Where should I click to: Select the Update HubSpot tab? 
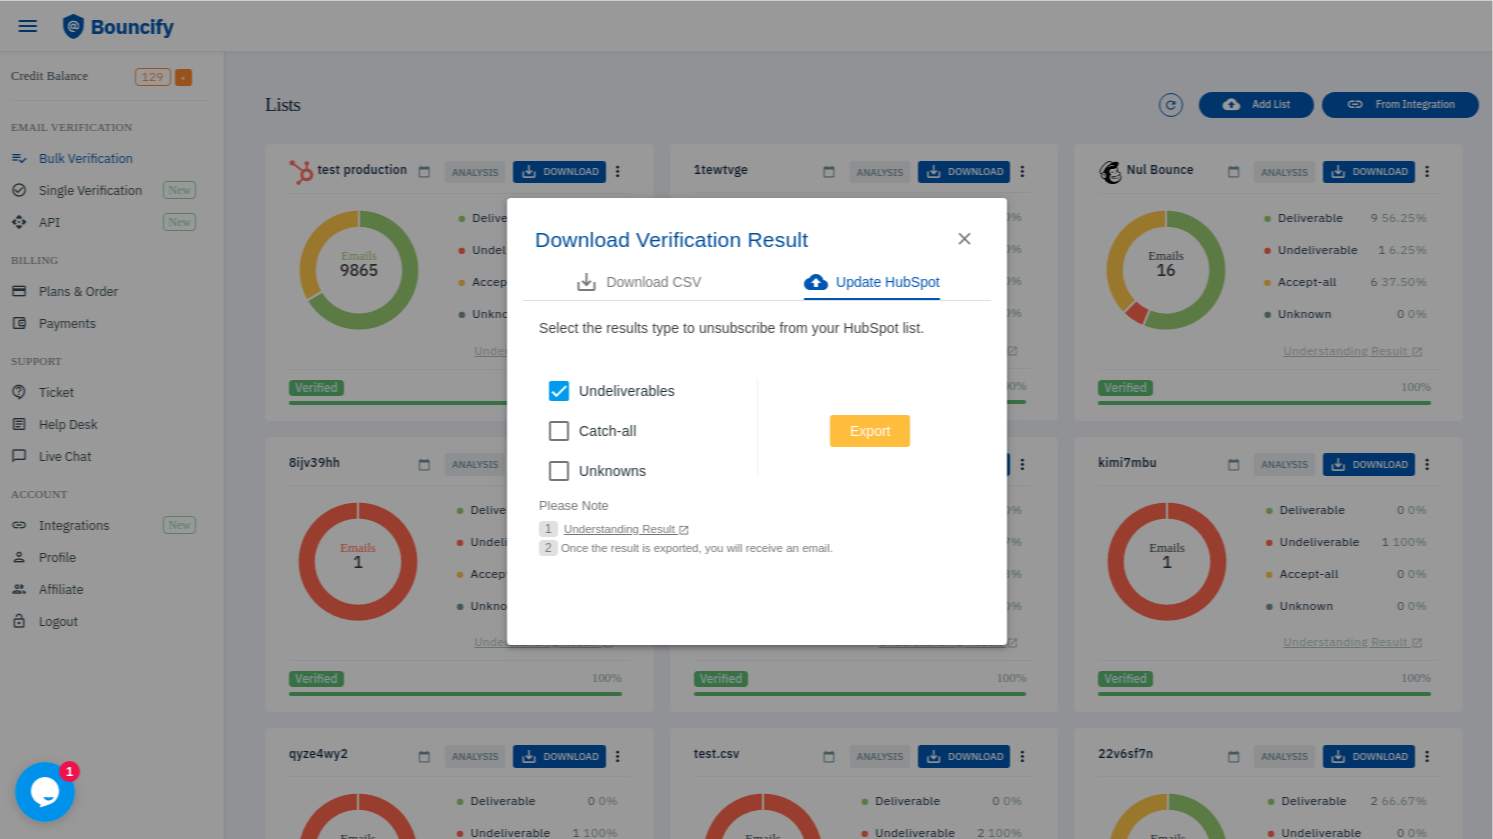pyautogui.click(x=872, y=282)
